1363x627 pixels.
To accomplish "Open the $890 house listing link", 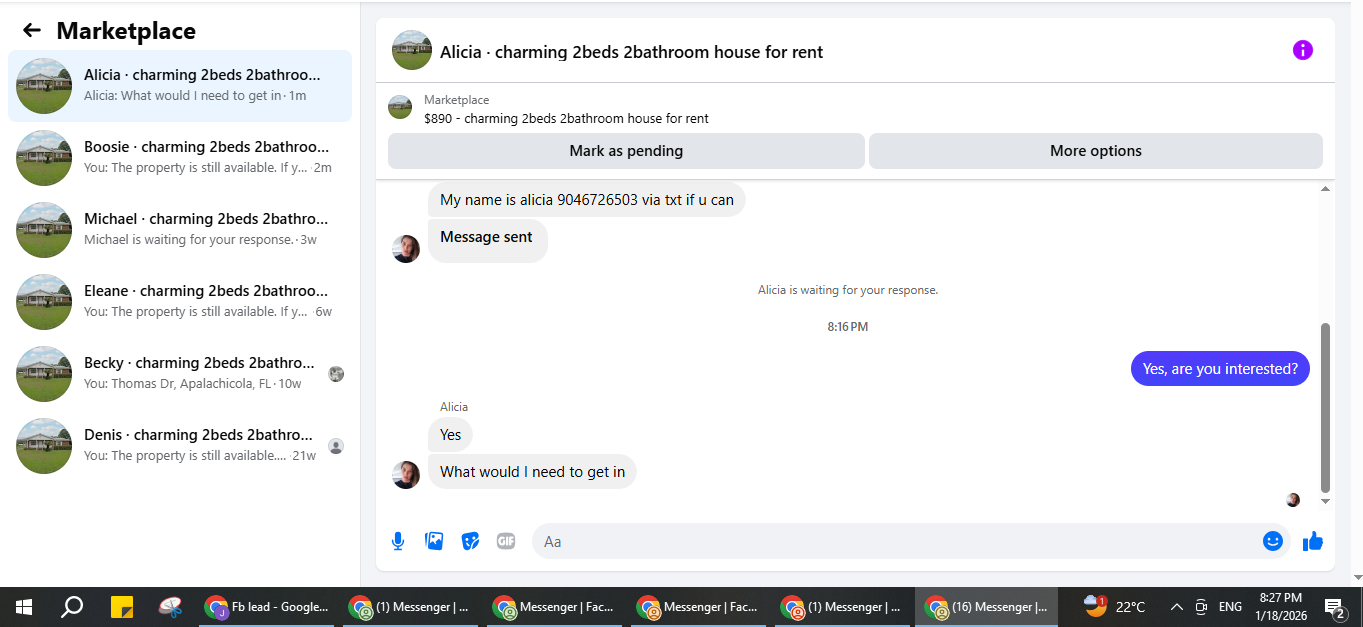I will click(566, 118).
